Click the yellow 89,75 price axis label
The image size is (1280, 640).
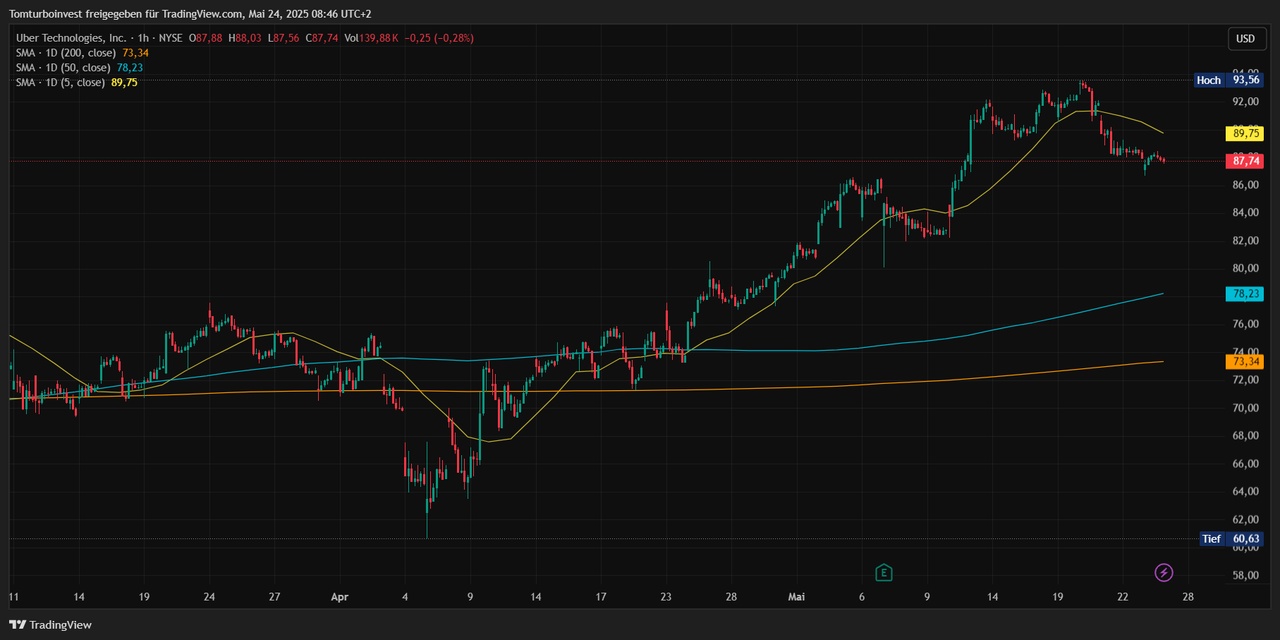point(1245,133)
